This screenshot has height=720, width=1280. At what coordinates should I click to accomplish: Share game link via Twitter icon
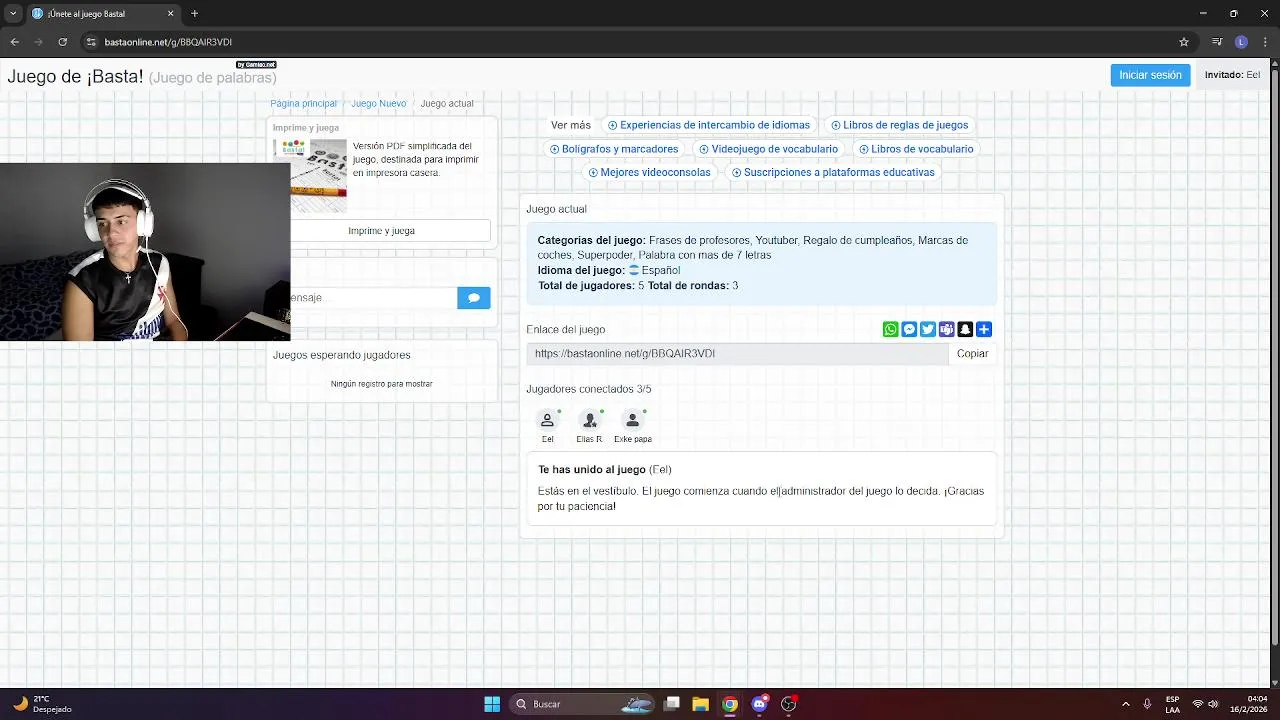tap(928, 329)
